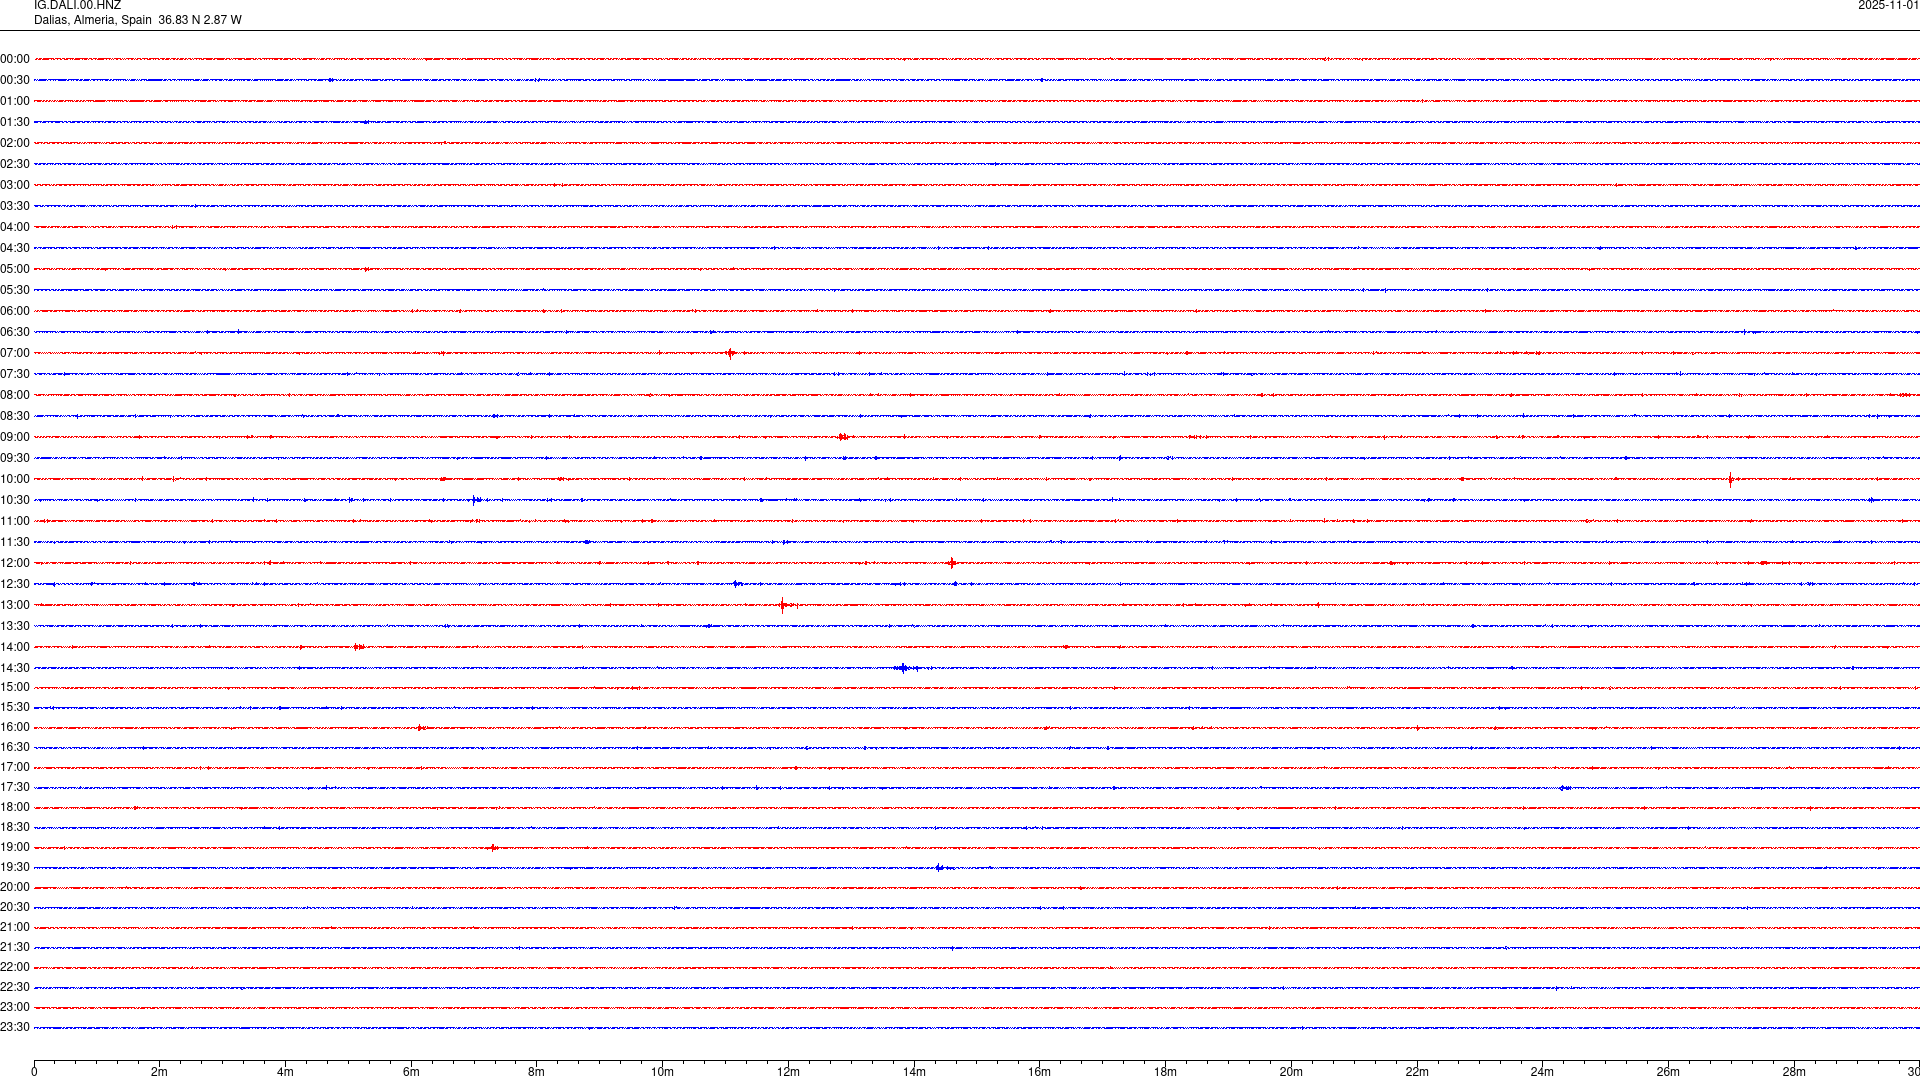Click the red spike on the 12:00 trace

pos(952,563)
